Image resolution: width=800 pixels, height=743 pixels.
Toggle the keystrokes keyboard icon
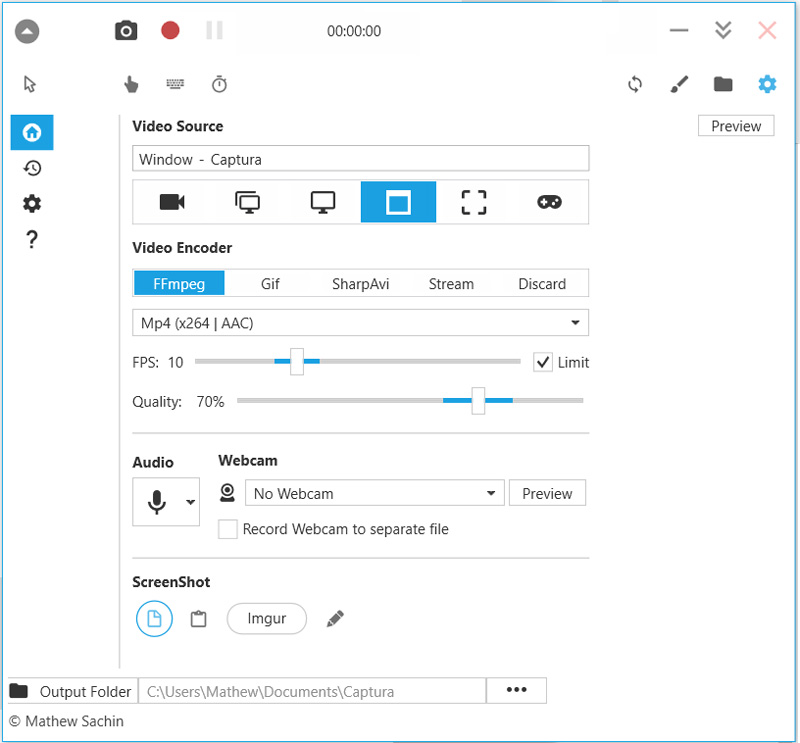[175, 84]
